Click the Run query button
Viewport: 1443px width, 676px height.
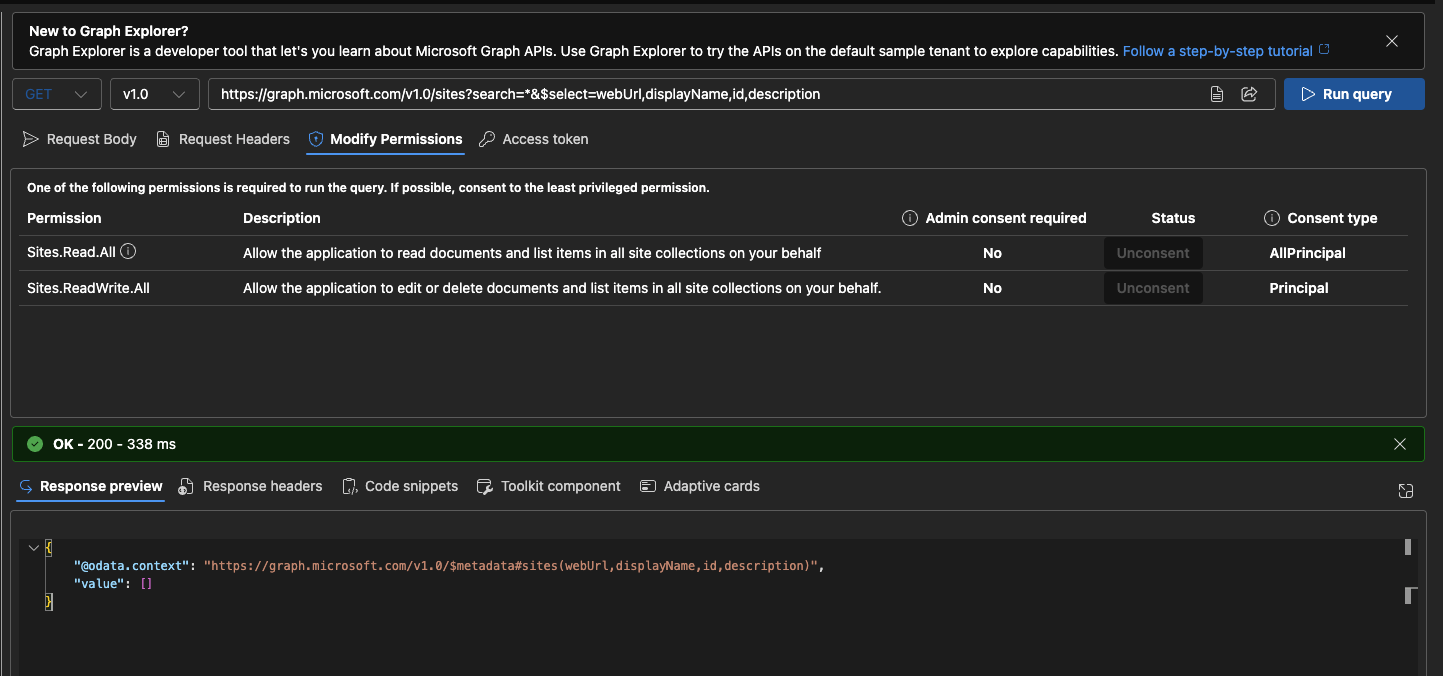point(1354,94)
